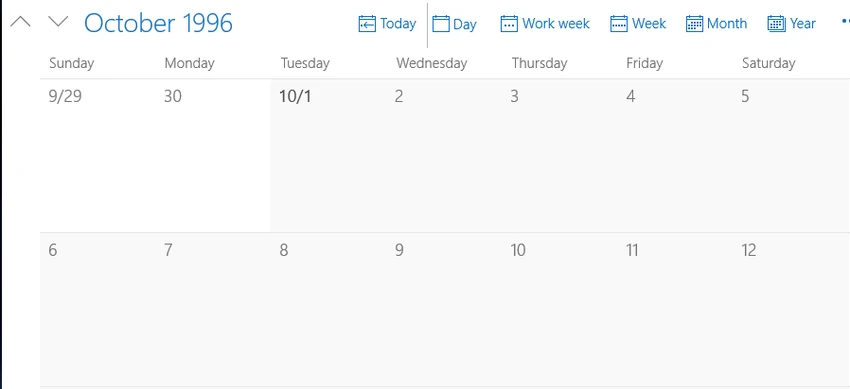Select October 12 Saturday cell
The image size is (850, 389).
792,310
